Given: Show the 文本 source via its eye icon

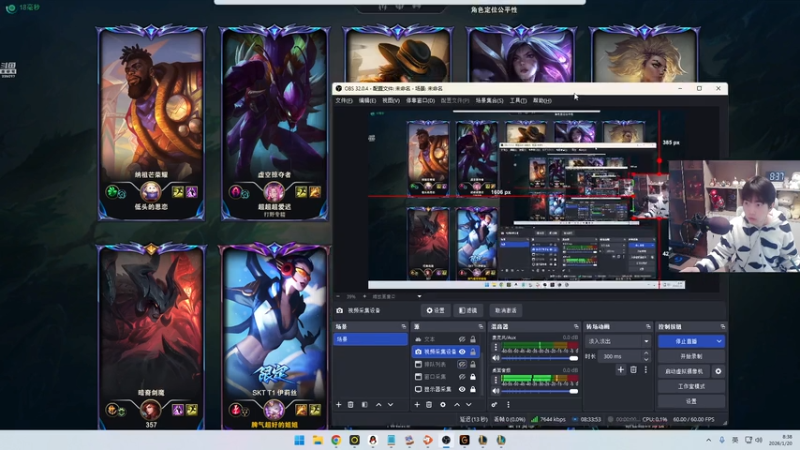Looking at the screenshot, I should pos(462,339).
